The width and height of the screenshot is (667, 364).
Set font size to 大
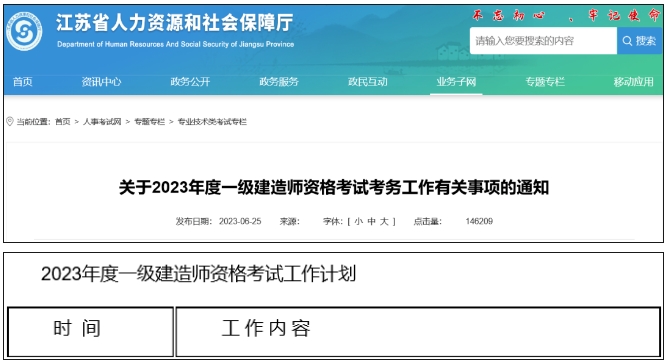click(384, 221)
